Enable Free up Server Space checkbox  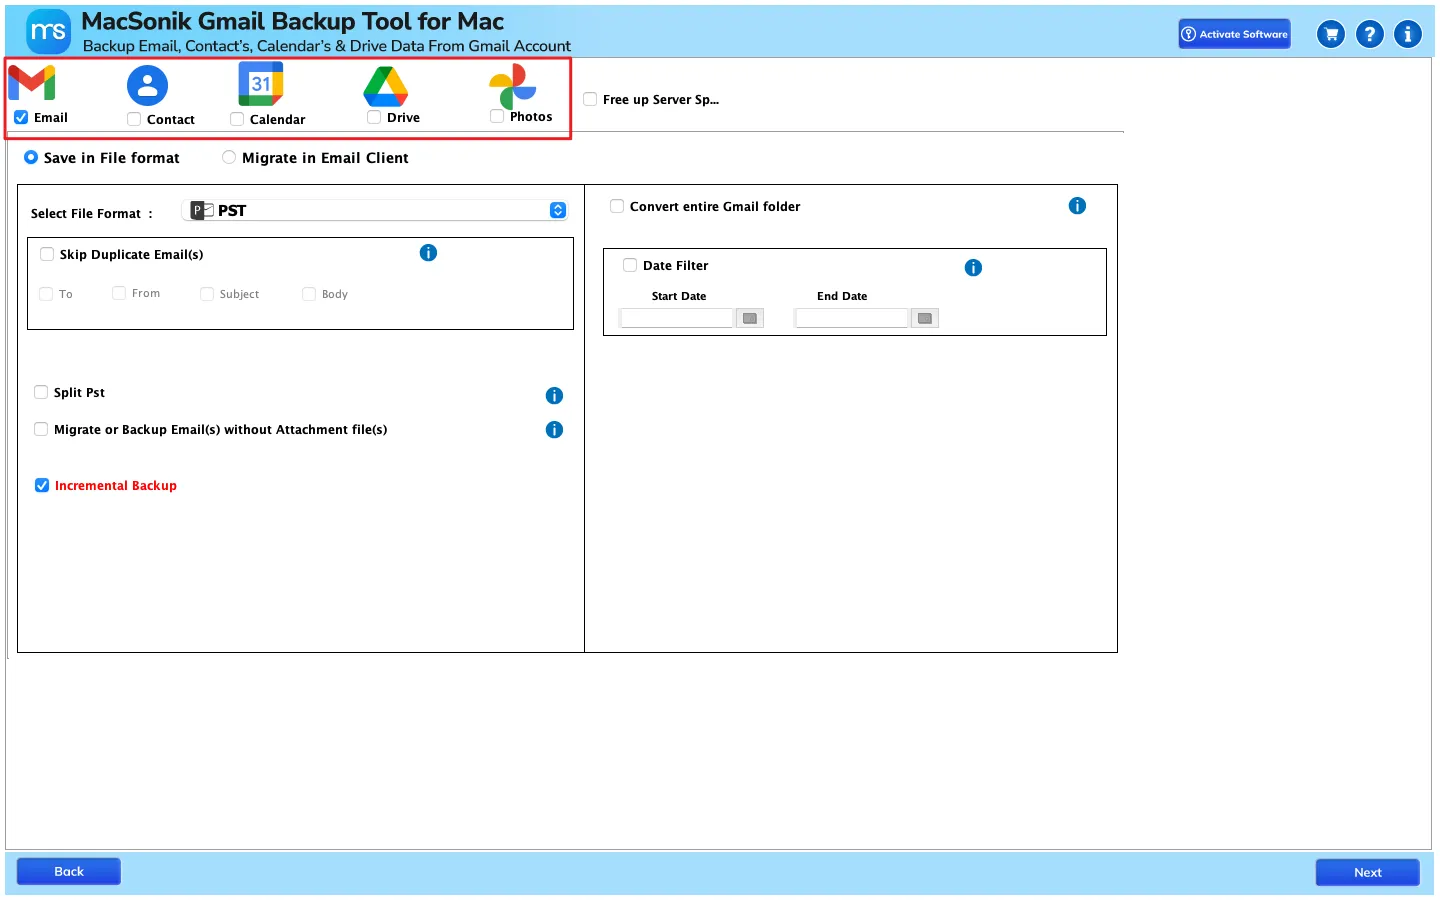click(590, 99)
